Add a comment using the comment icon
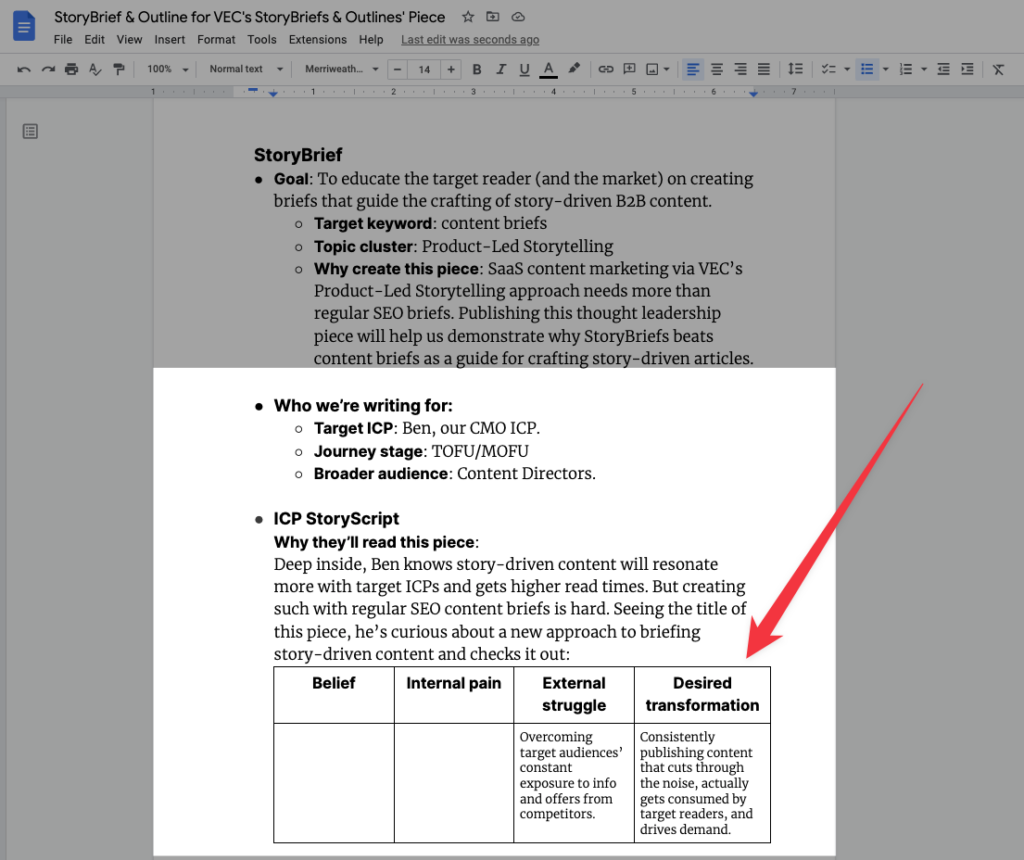 click(629, 69)
